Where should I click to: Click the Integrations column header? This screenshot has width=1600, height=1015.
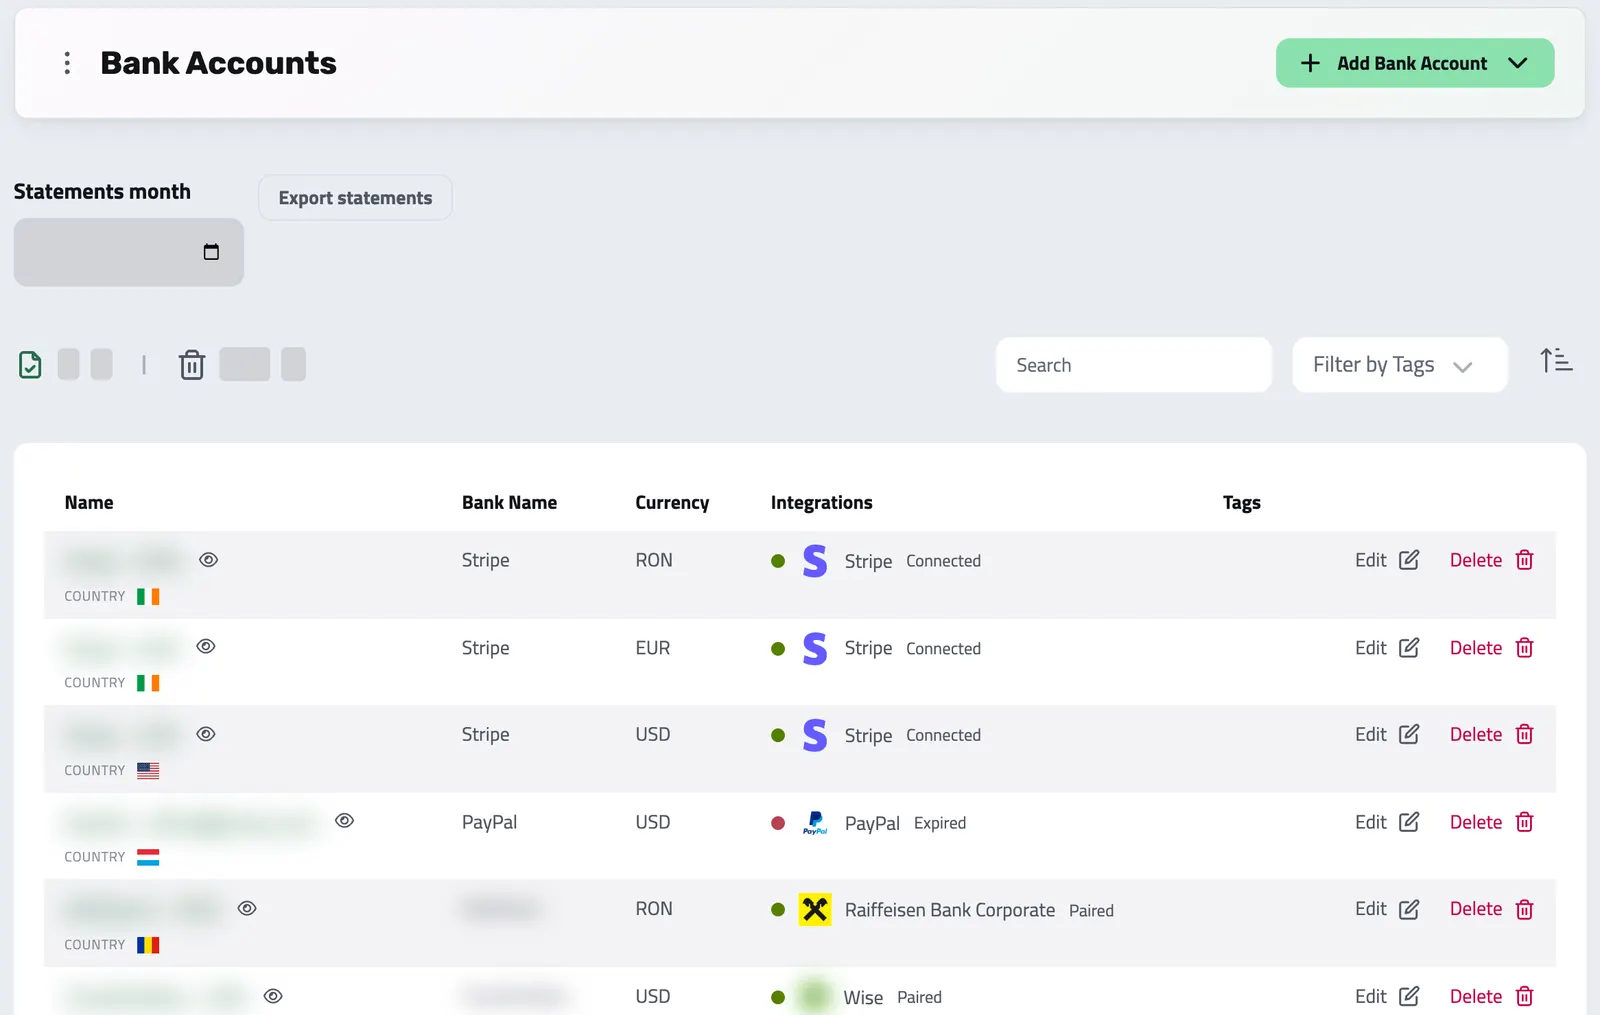821,502
